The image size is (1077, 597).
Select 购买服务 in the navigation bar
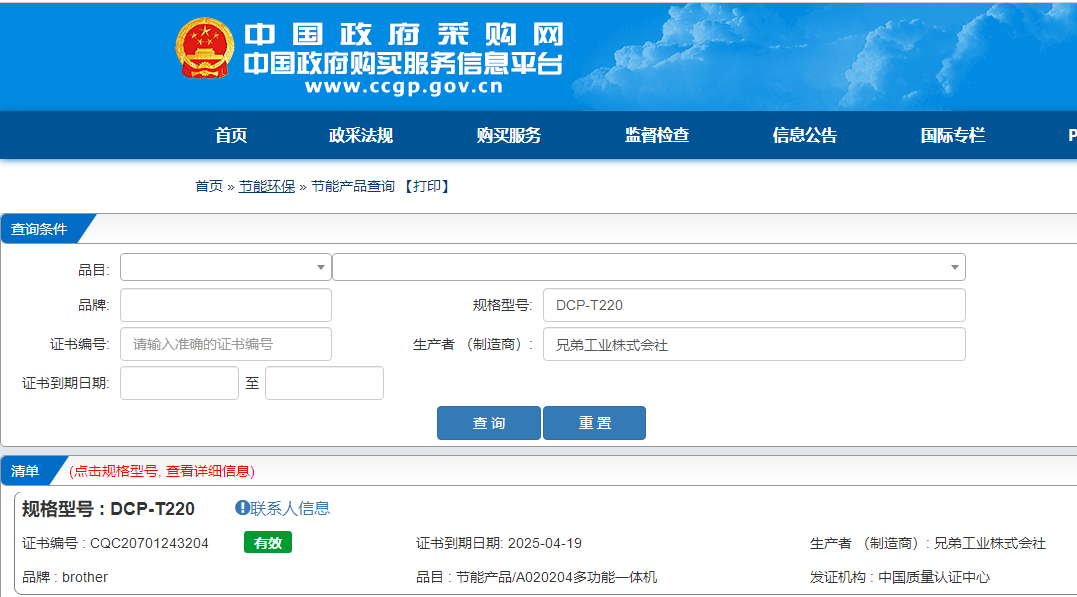pos(509,136)
